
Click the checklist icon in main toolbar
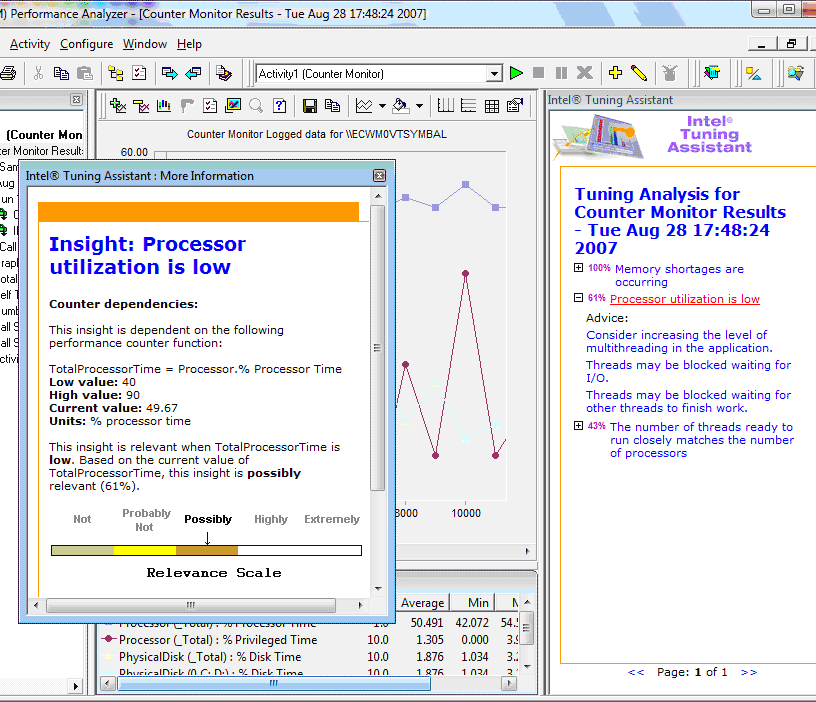coord(139,73)
